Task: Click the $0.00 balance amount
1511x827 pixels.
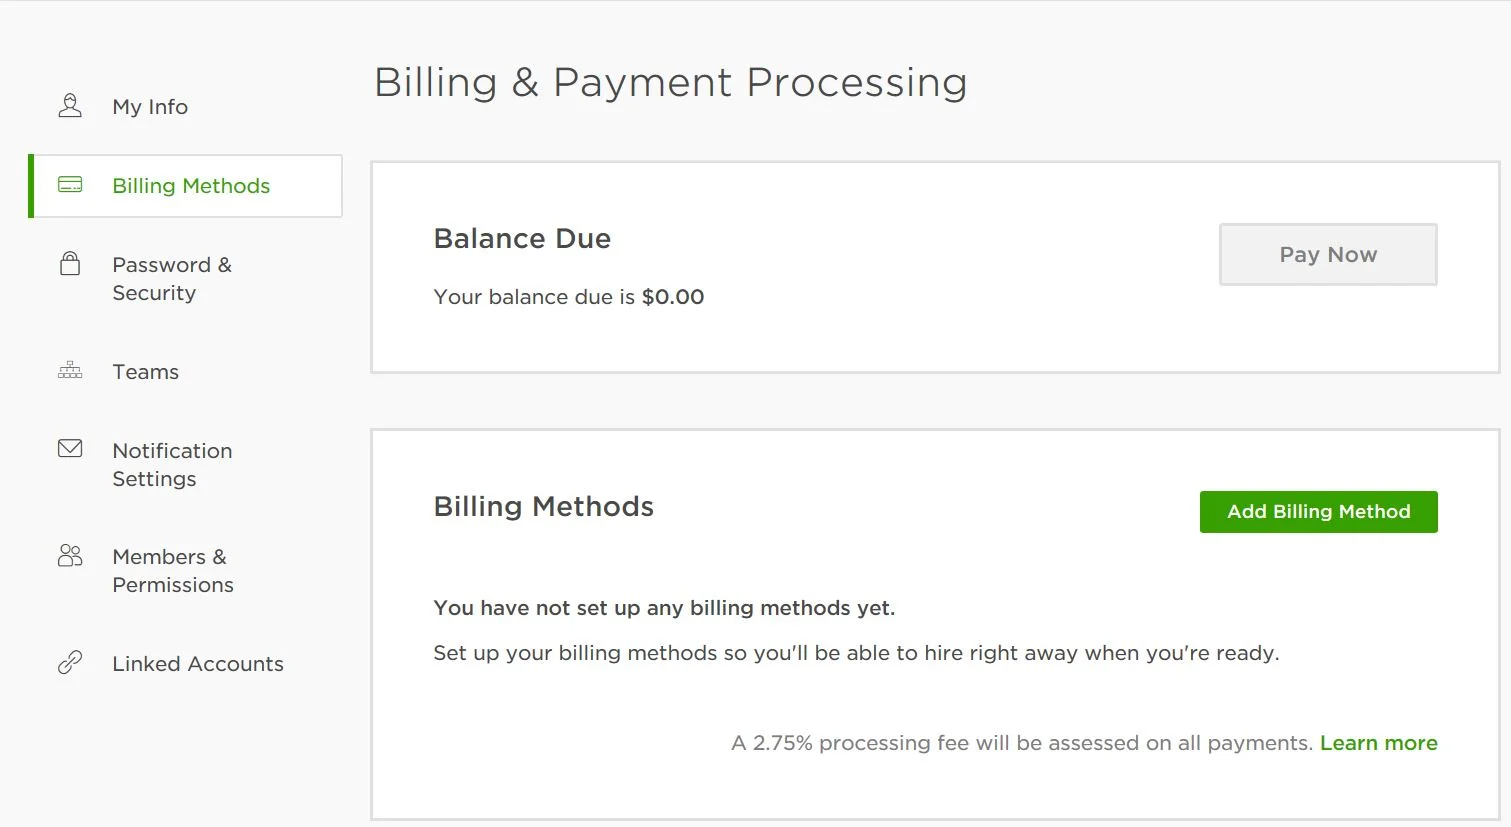Action: pyautogui.click(x=673, y=297)
